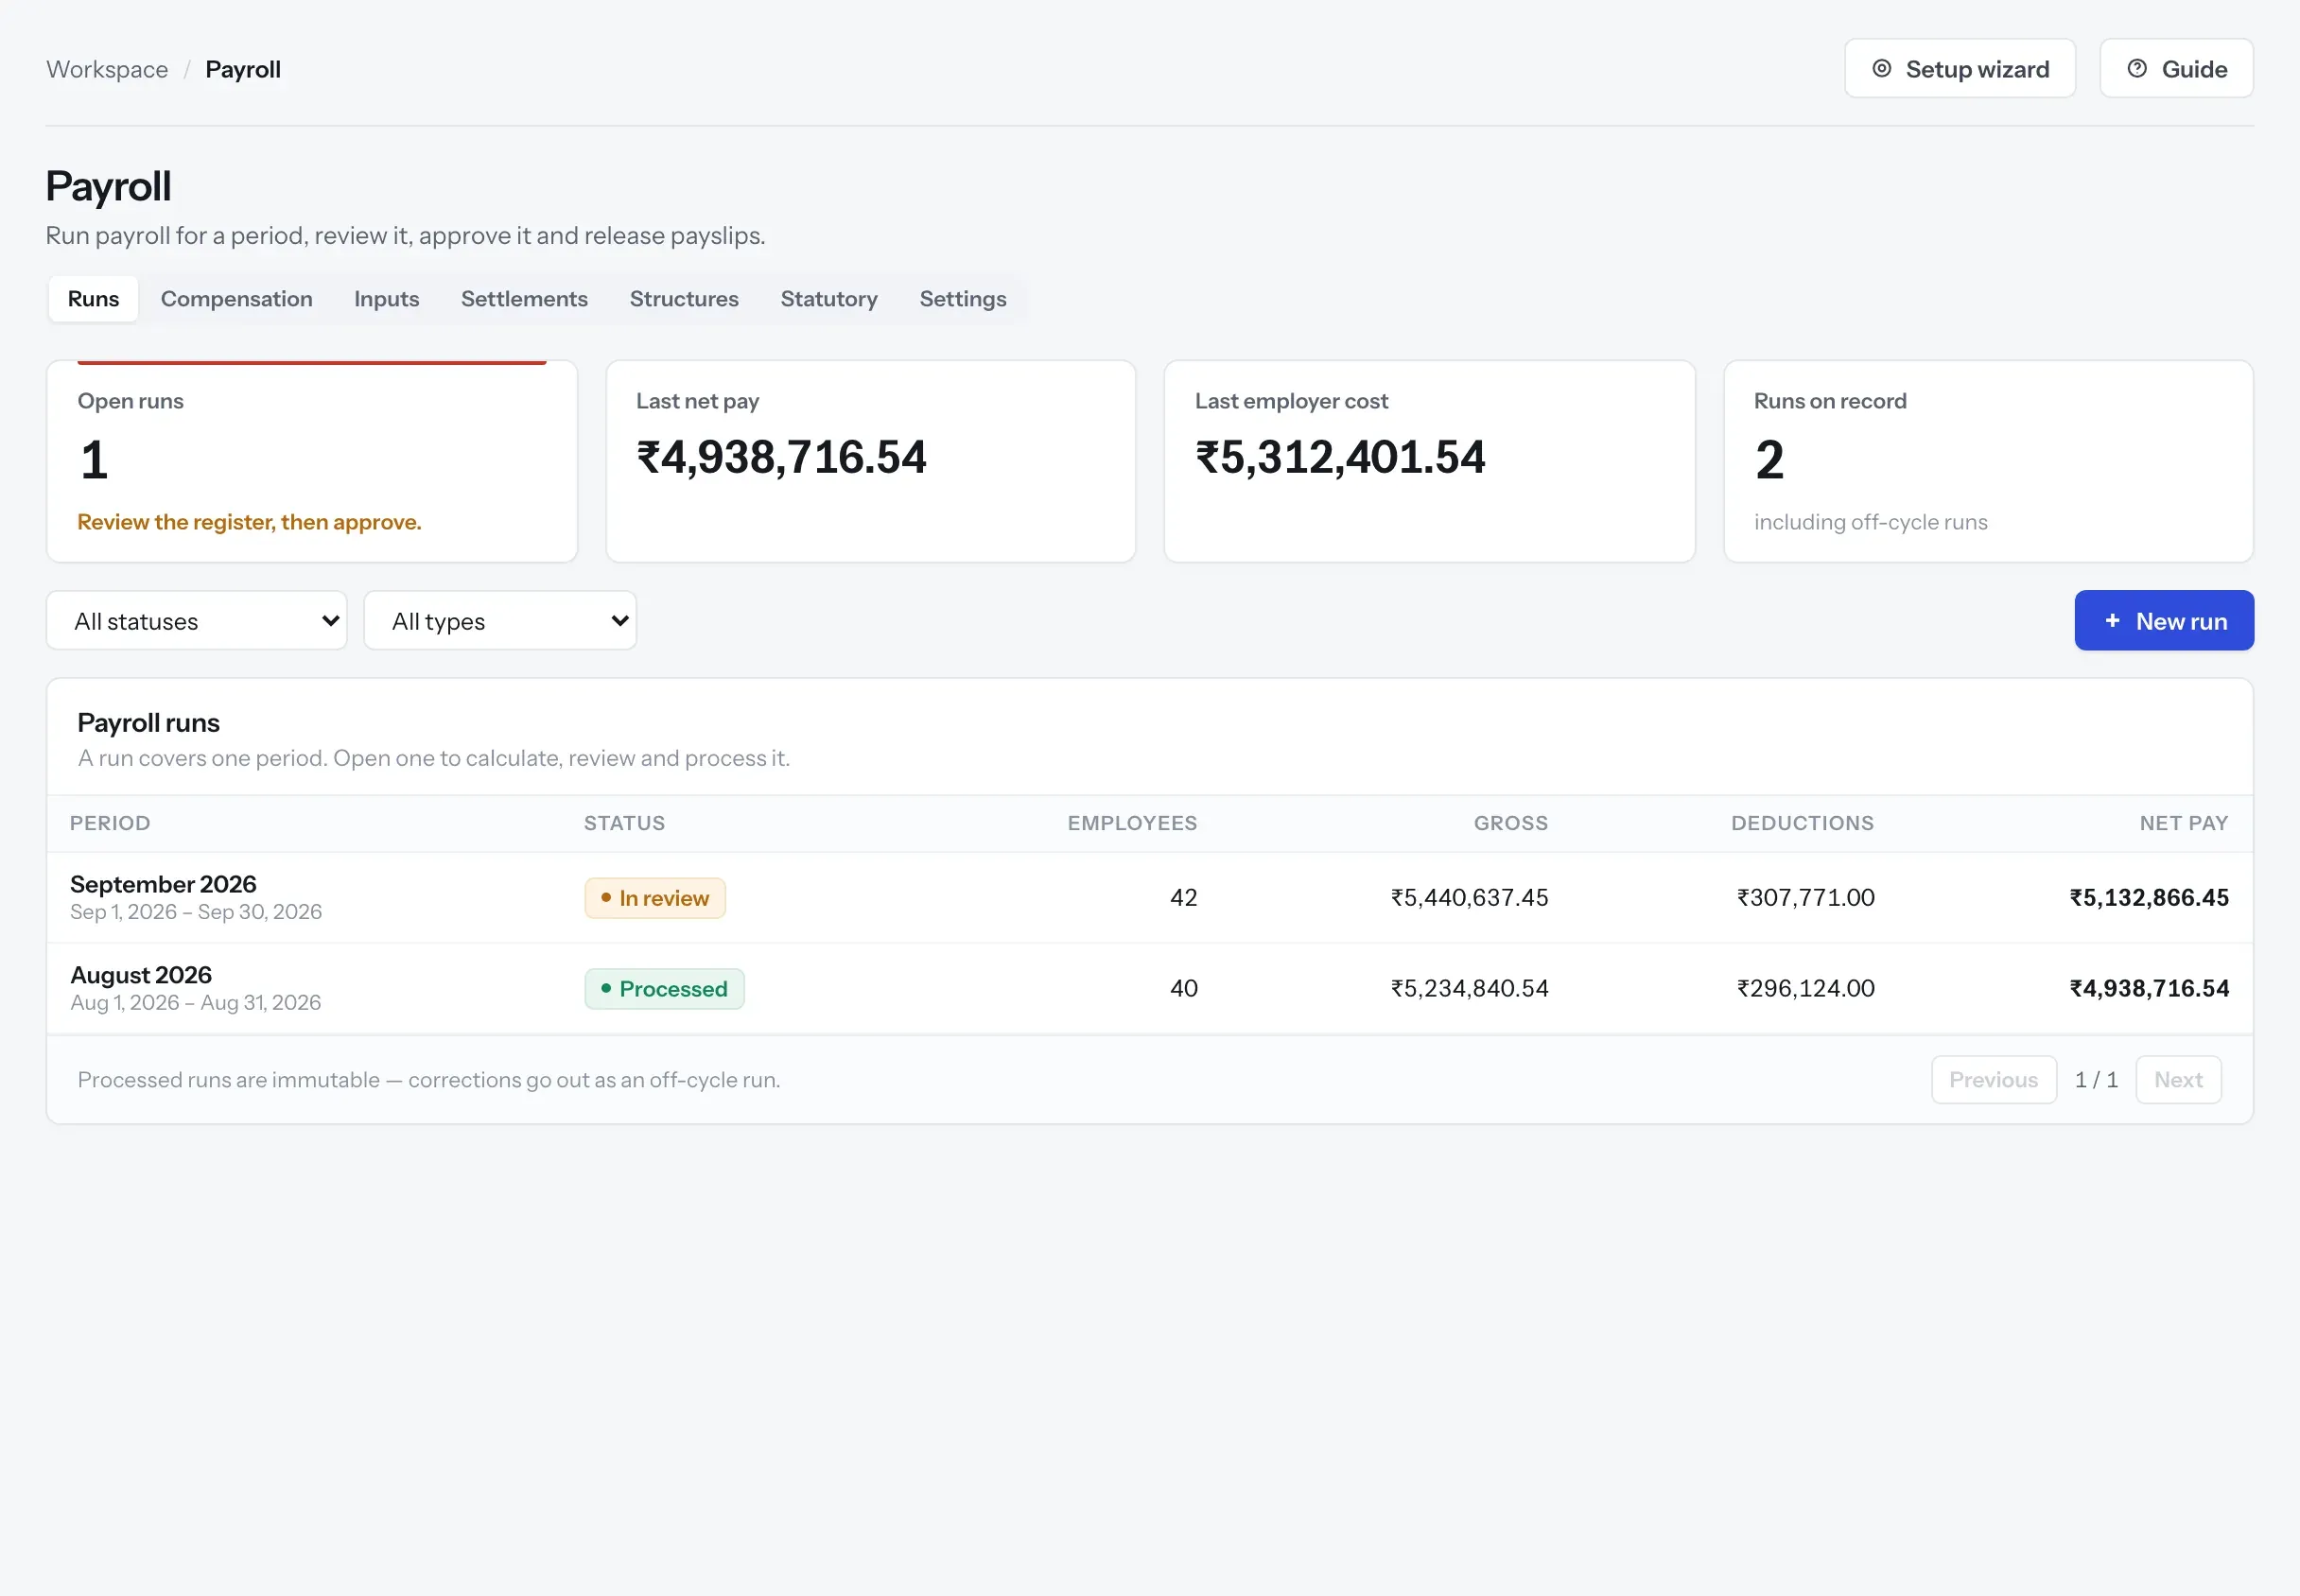Click the Next page button
Viewport: 2300px width, 1596px height.
click(x=2178, y=1080)
